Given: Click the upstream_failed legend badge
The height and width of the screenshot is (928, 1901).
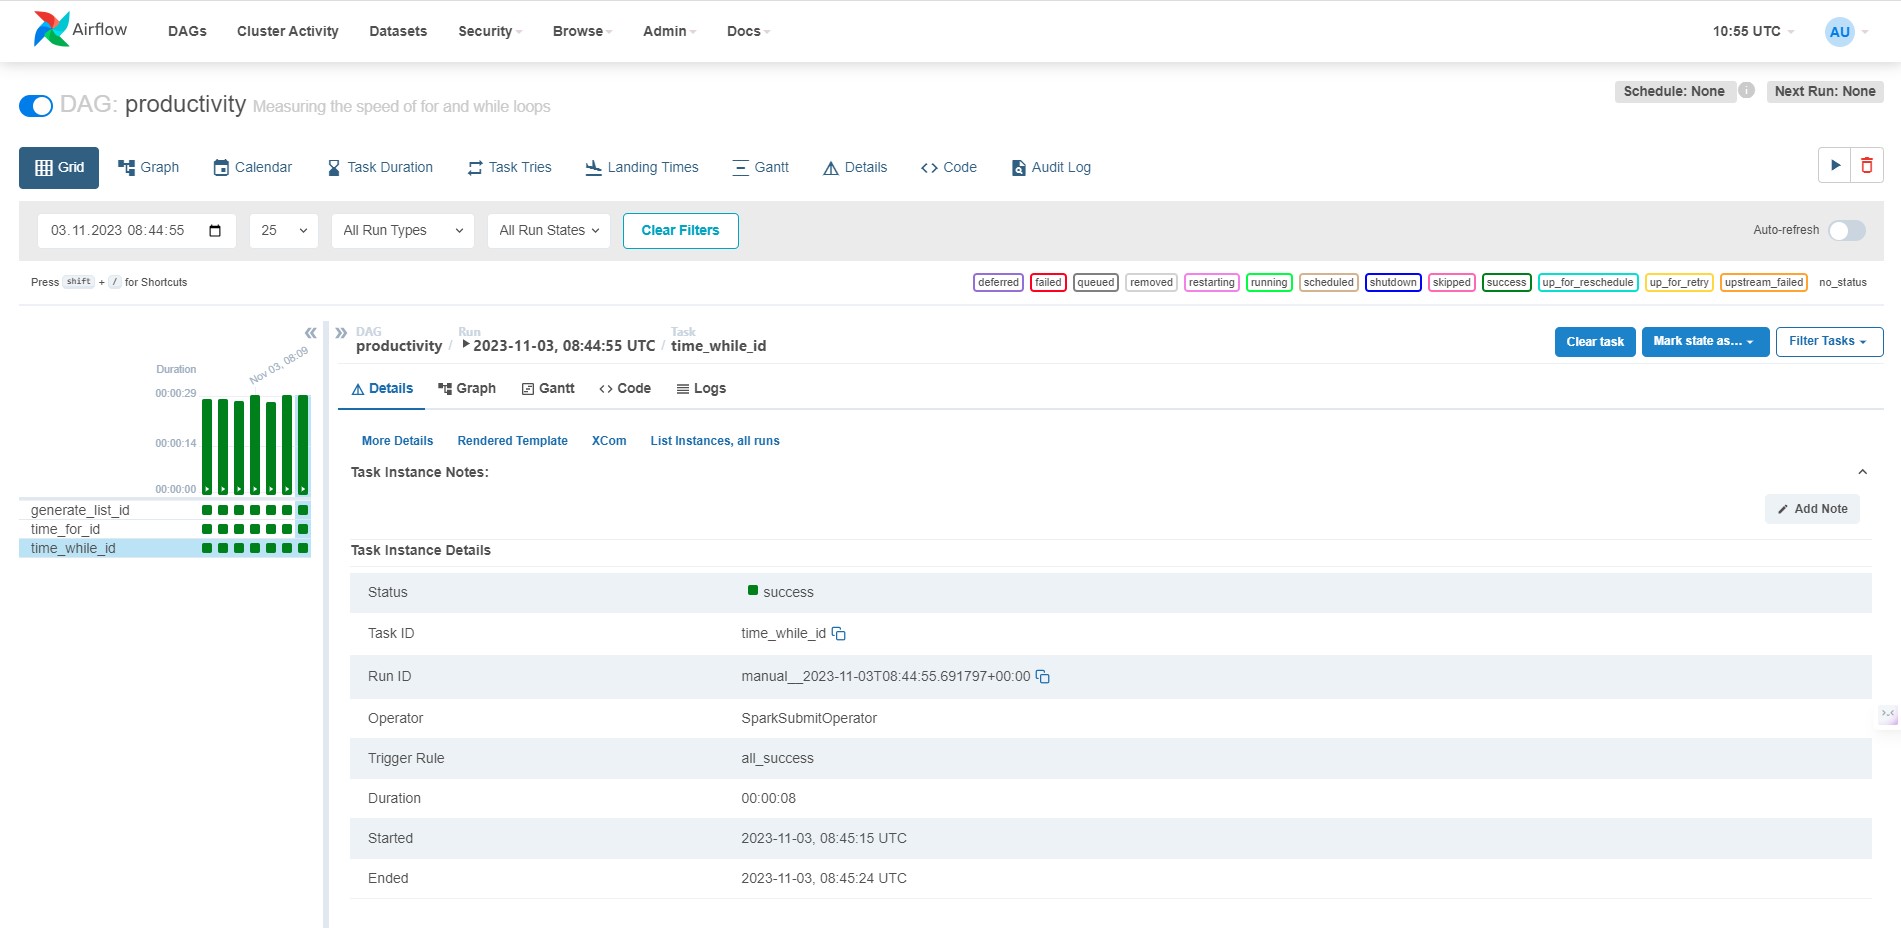Looking at the screenshot, I should coord(1764,283).
